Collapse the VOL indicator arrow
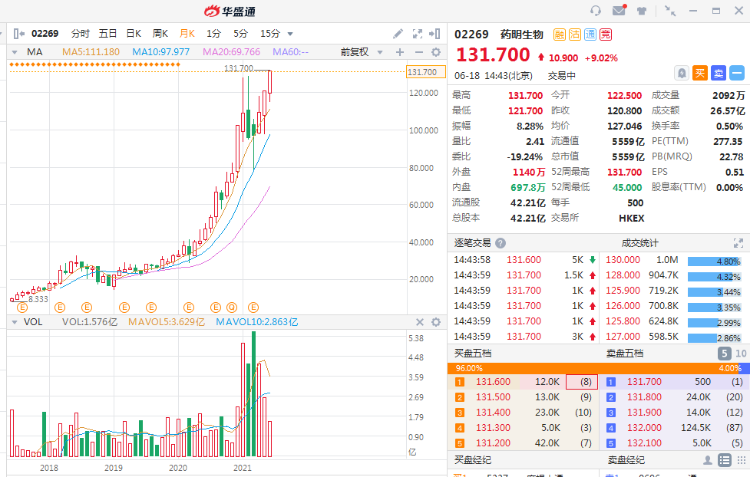 coord(15,322)
